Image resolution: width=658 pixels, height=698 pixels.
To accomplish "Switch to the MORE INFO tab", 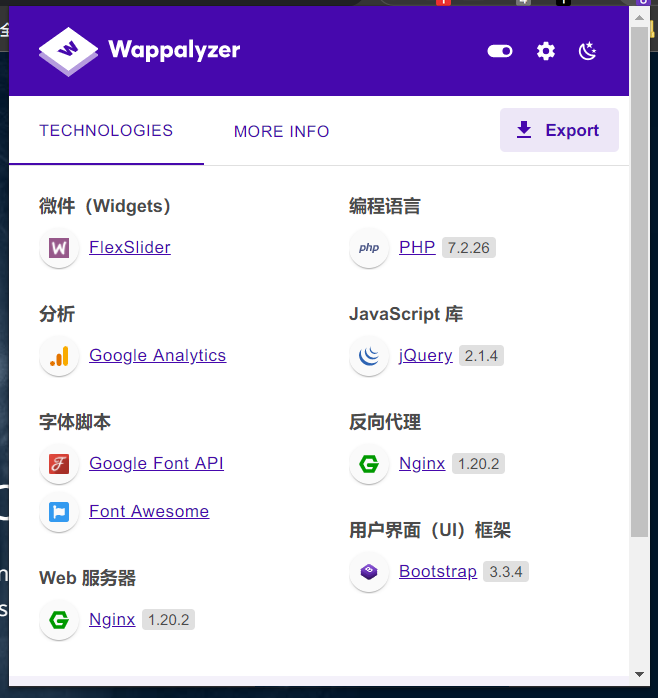I will coord(281,132).
